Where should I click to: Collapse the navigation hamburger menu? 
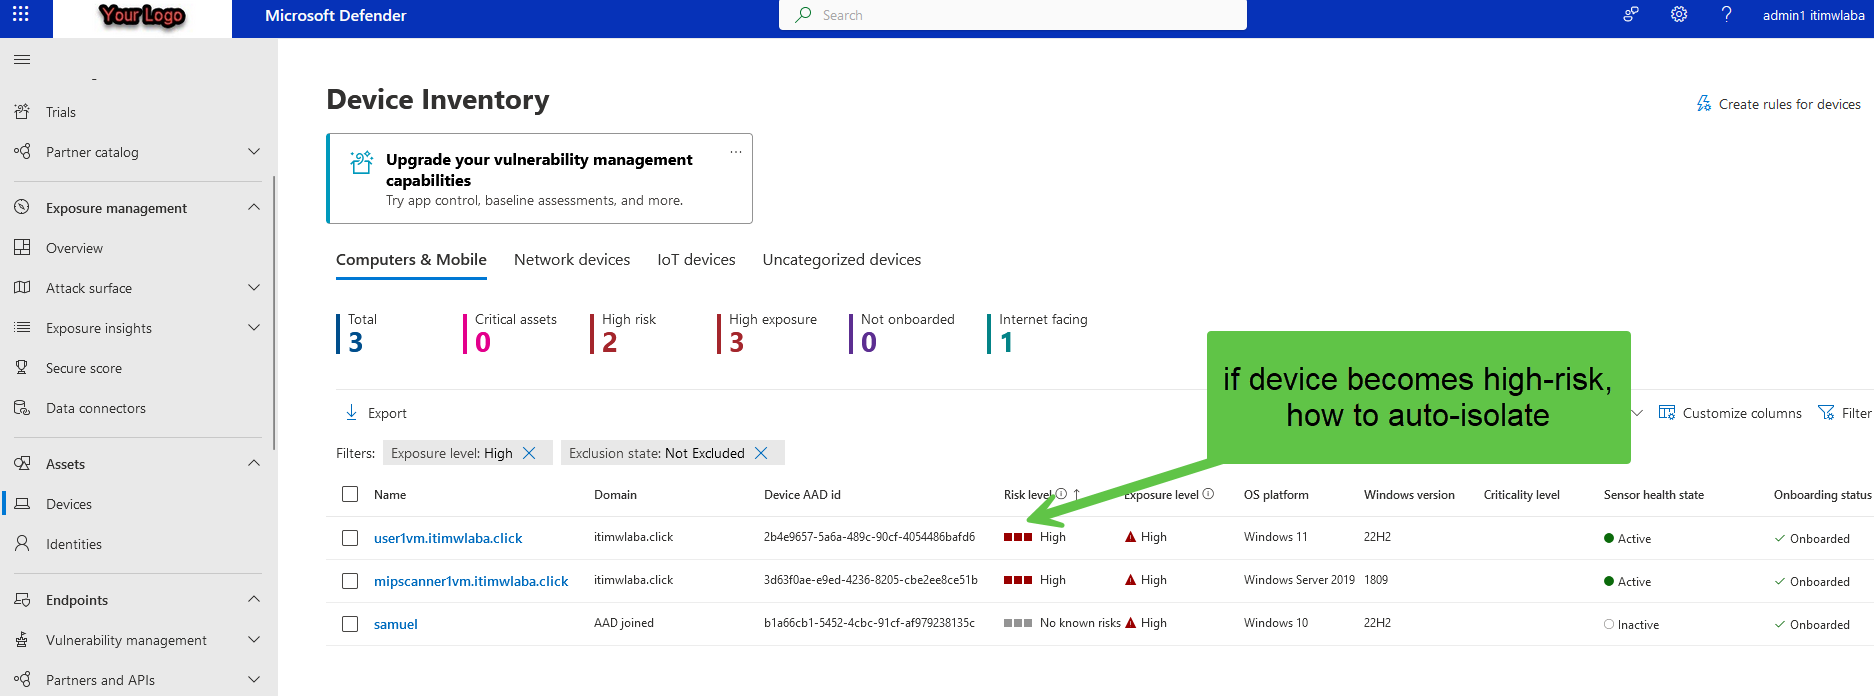[22, 60]
